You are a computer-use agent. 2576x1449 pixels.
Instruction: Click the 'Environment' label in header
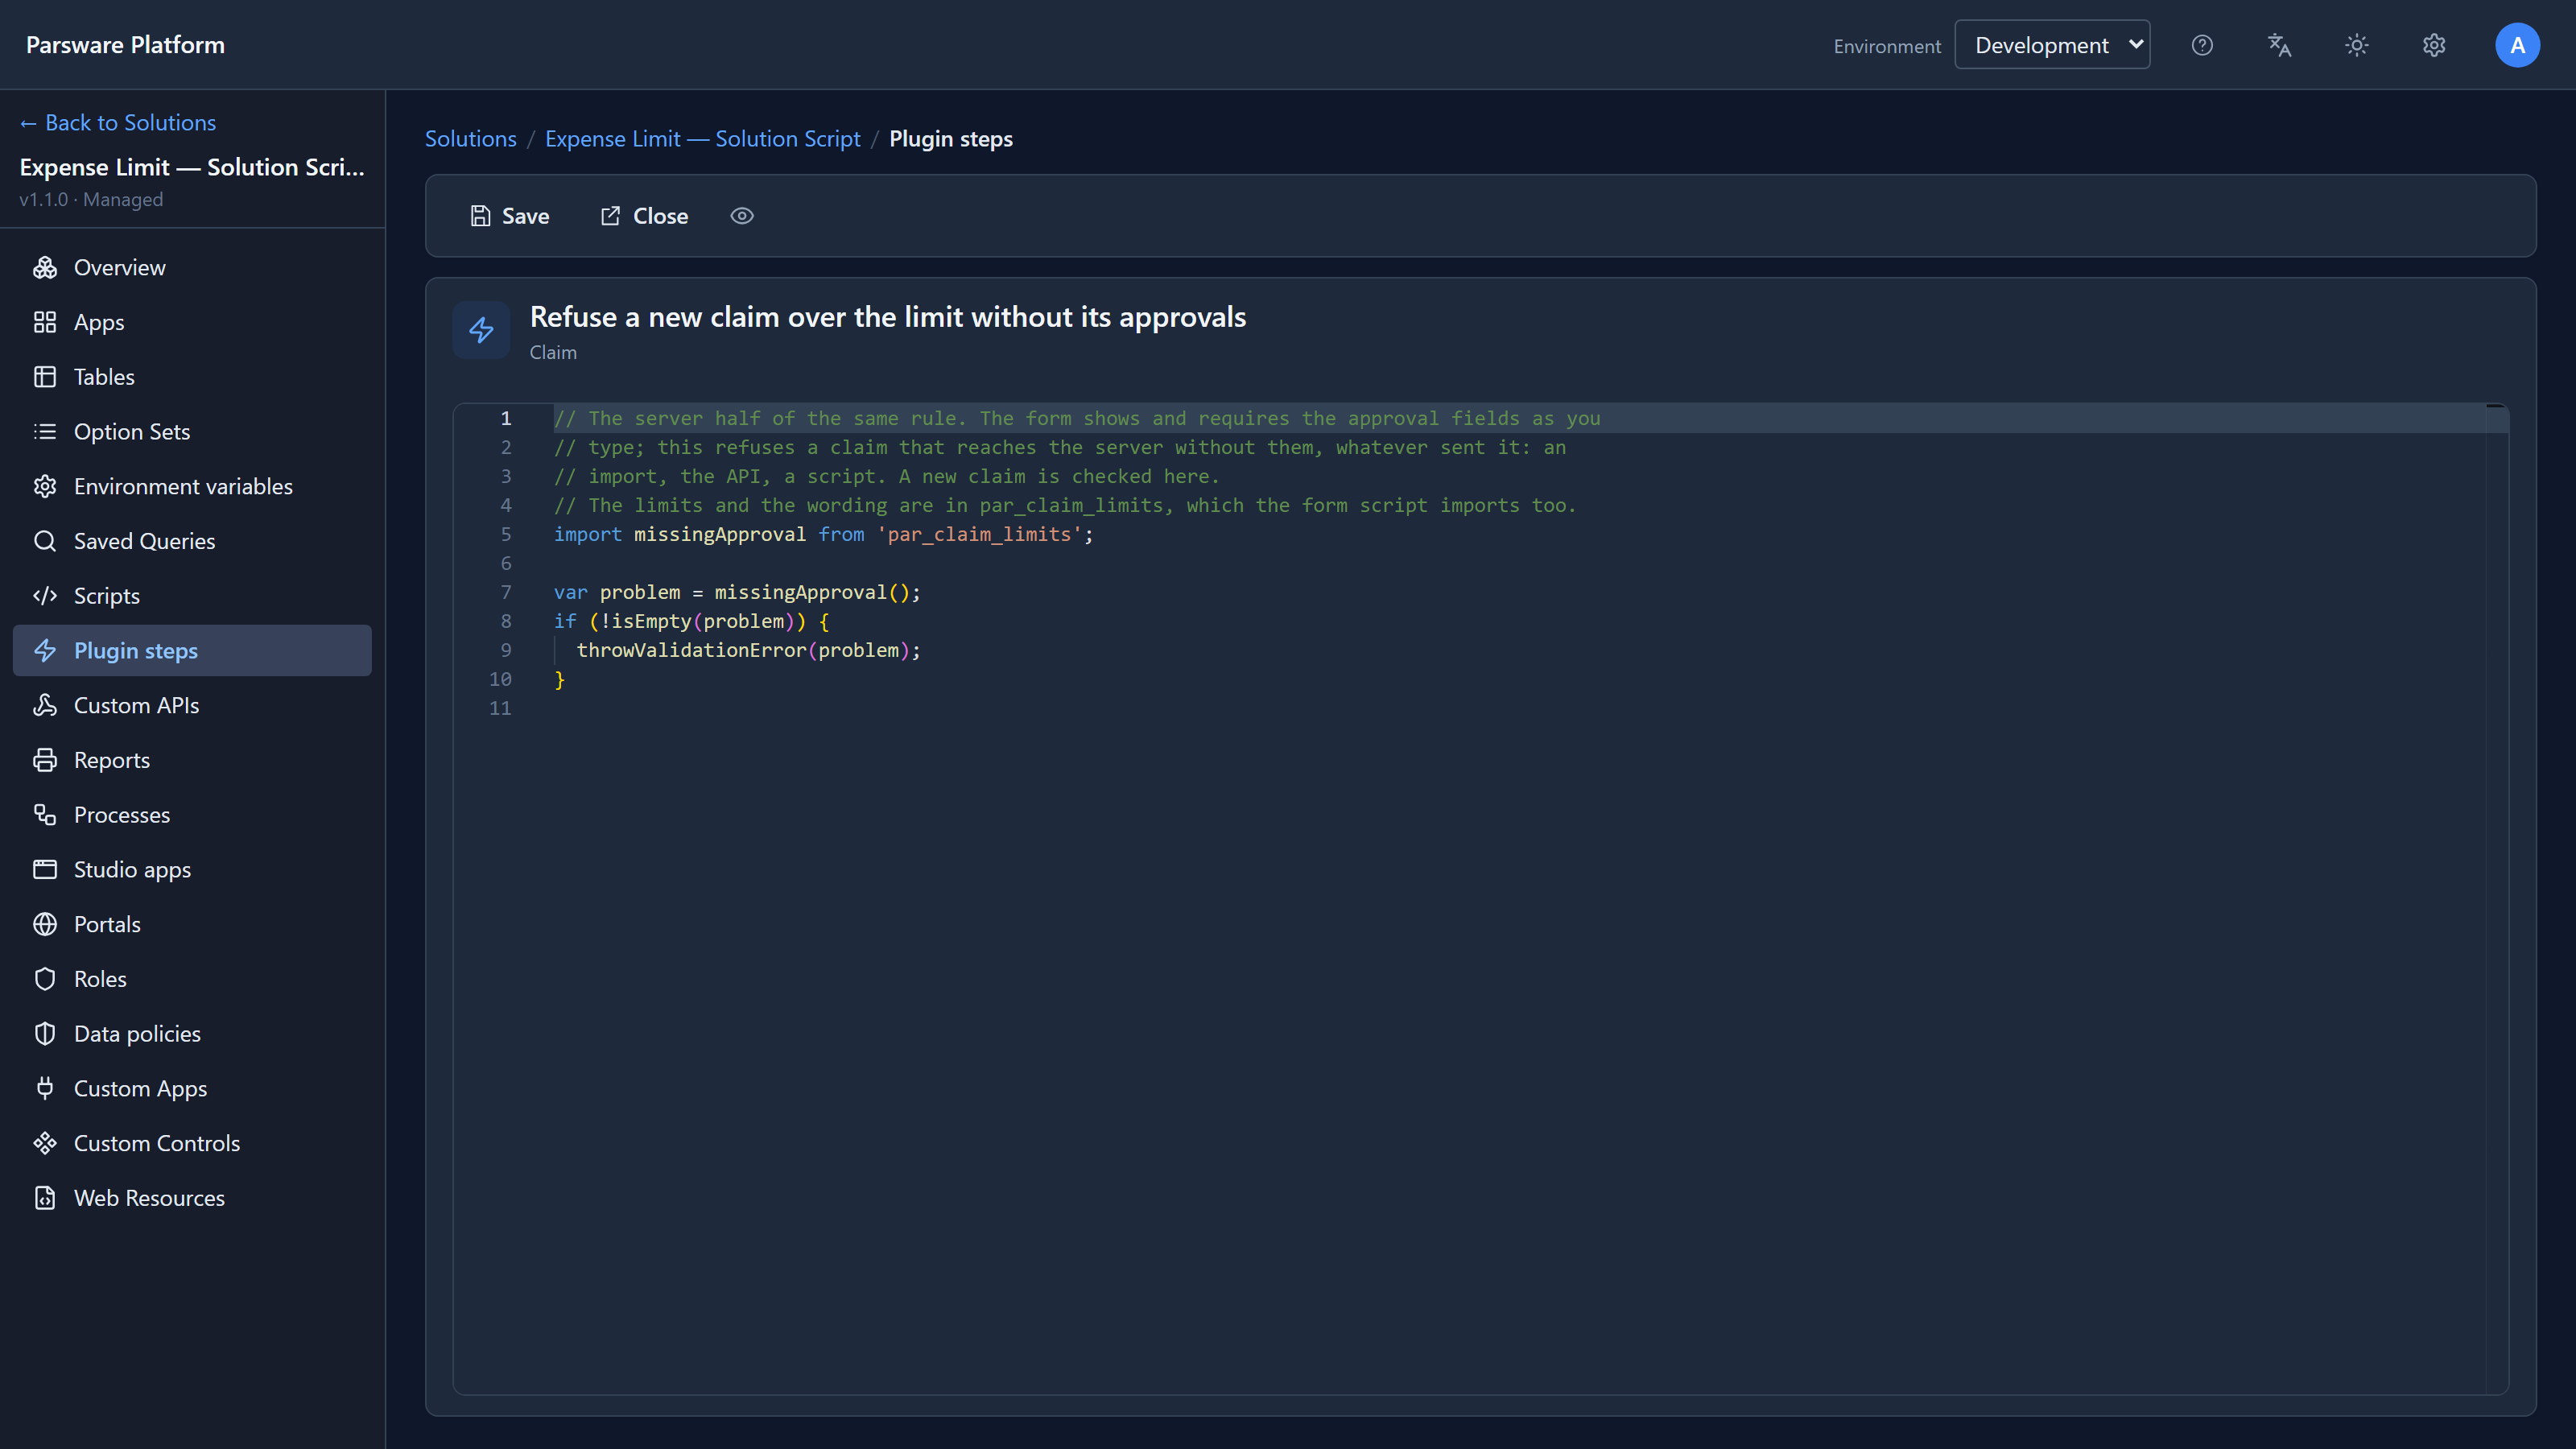1887,46
